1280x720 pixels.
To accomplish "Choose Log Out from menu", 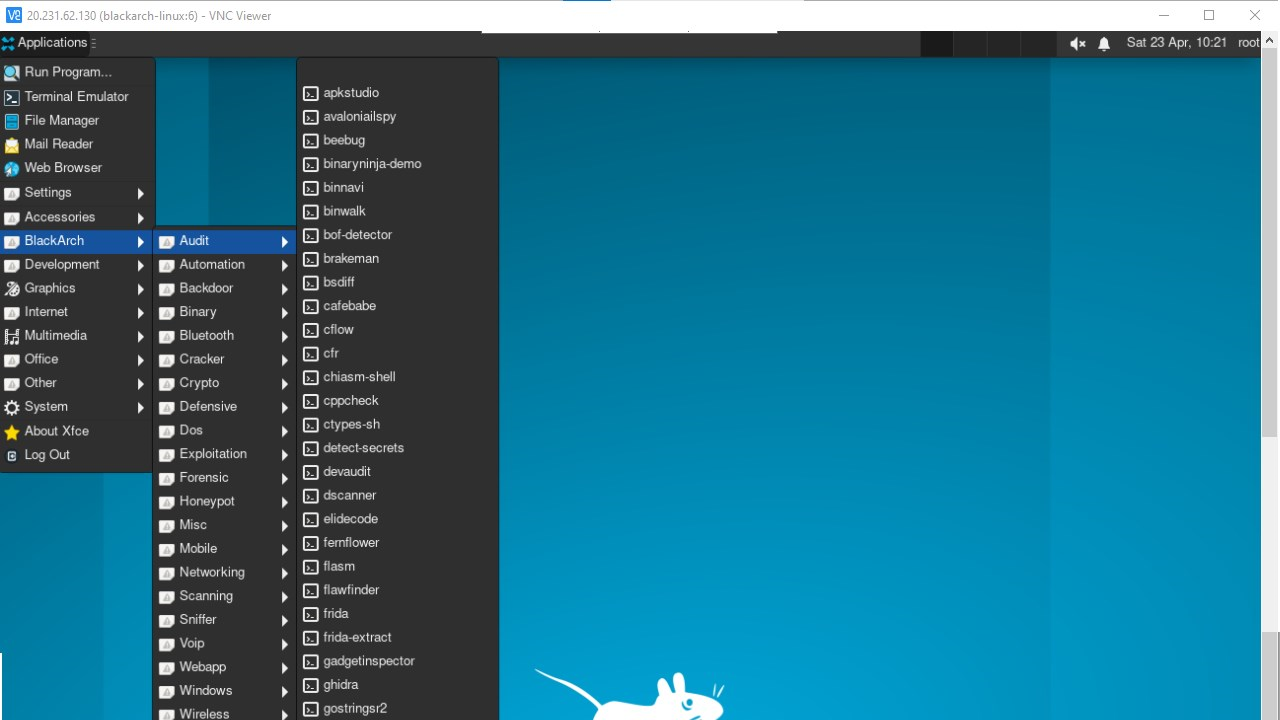I will (x=47, y=455).
